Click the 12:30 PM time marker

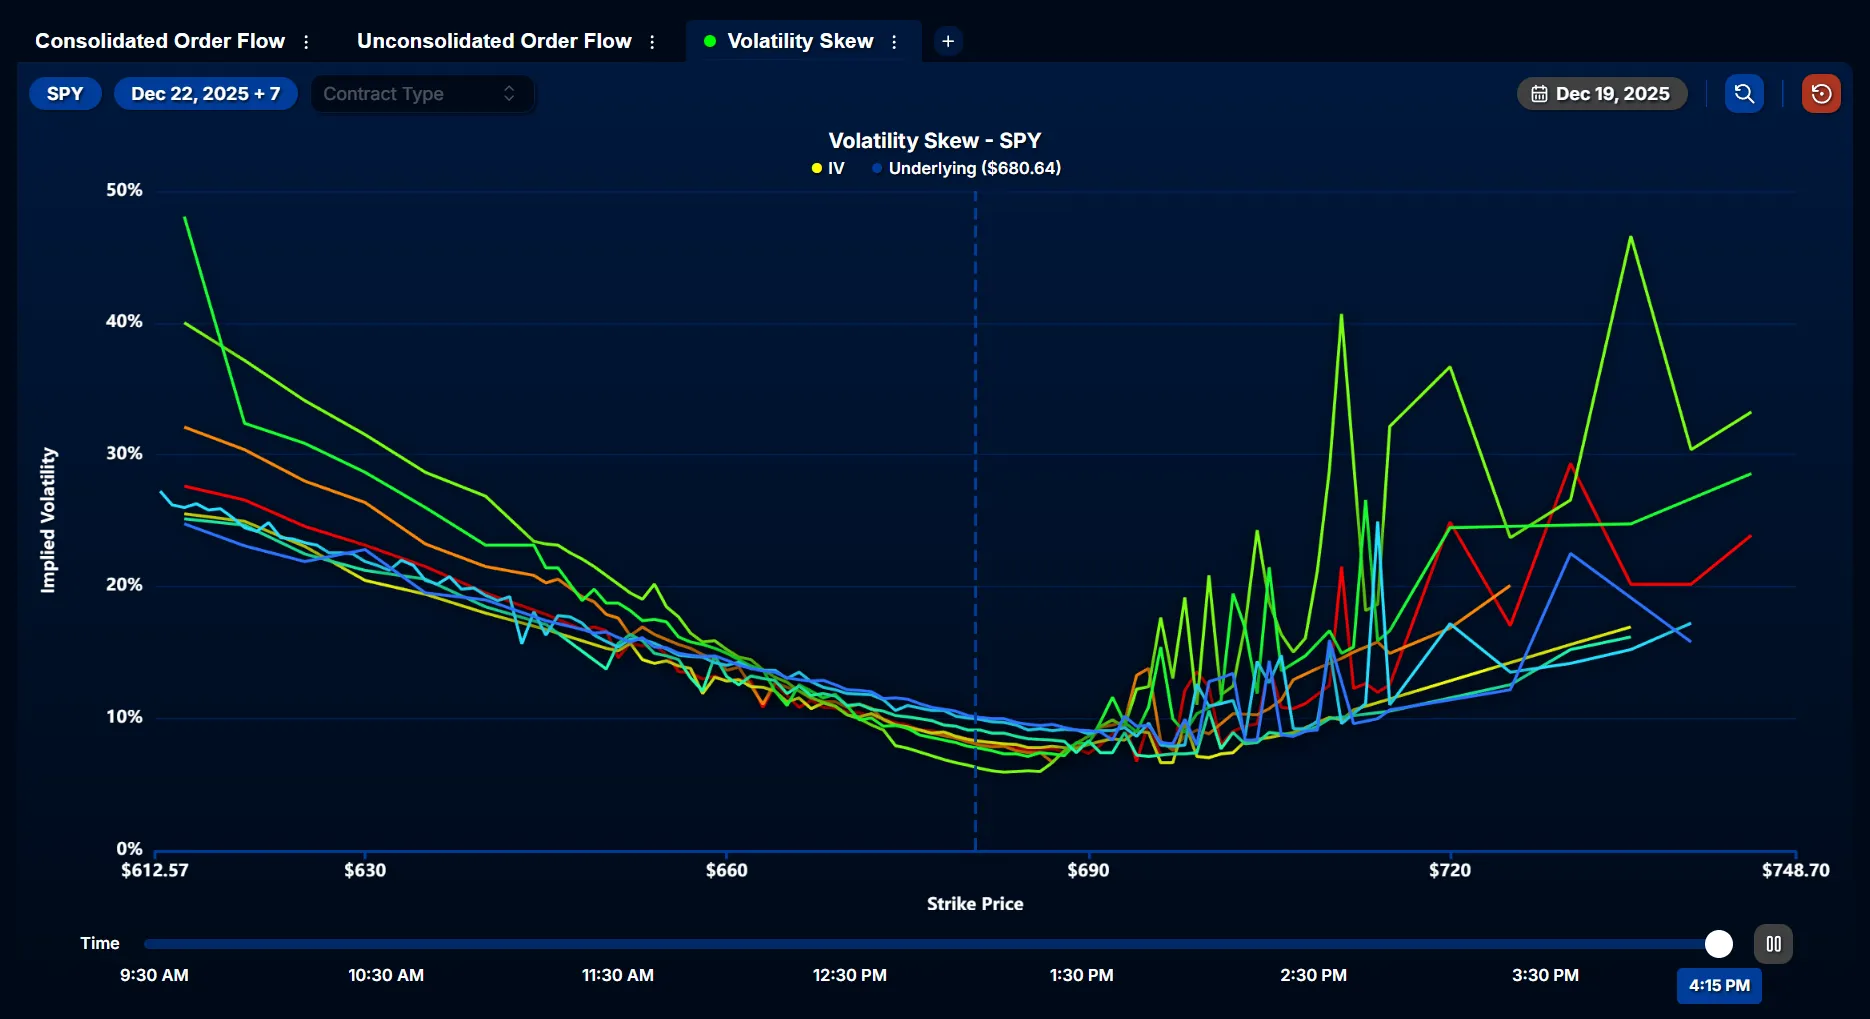tap(849, 975)
